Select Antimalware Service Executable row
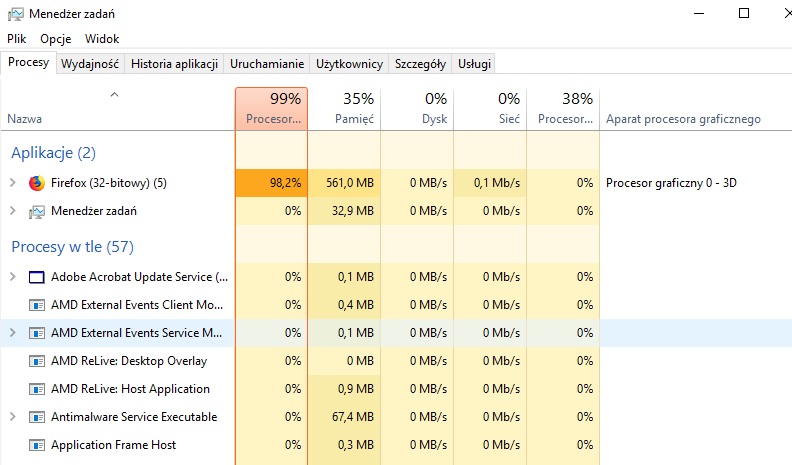The height and width of the screenshot is (465, 792). click(x=396, y=417)
